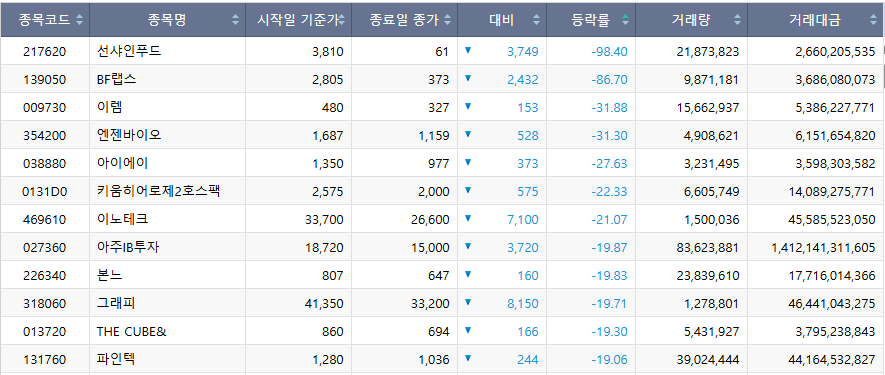Click stock code 217620

coord(45,52)
